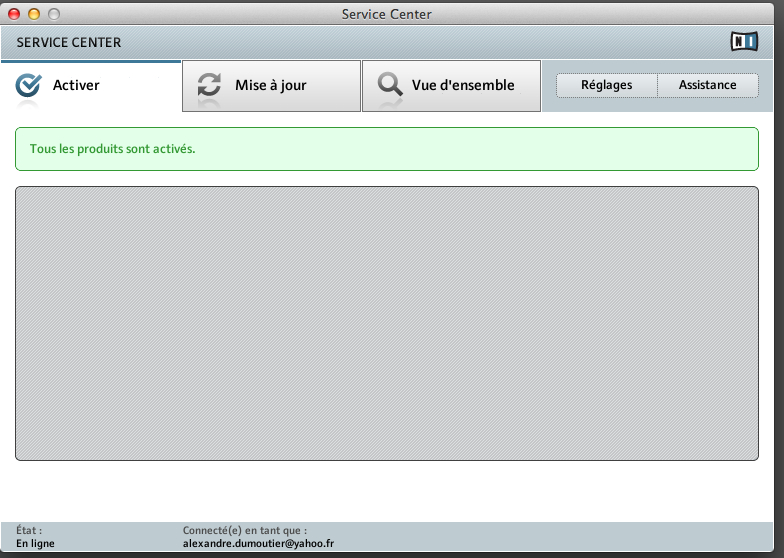Click the email alexandre.dumoutier@yahoo.fr
784x558 pixels.
[258, 544]
